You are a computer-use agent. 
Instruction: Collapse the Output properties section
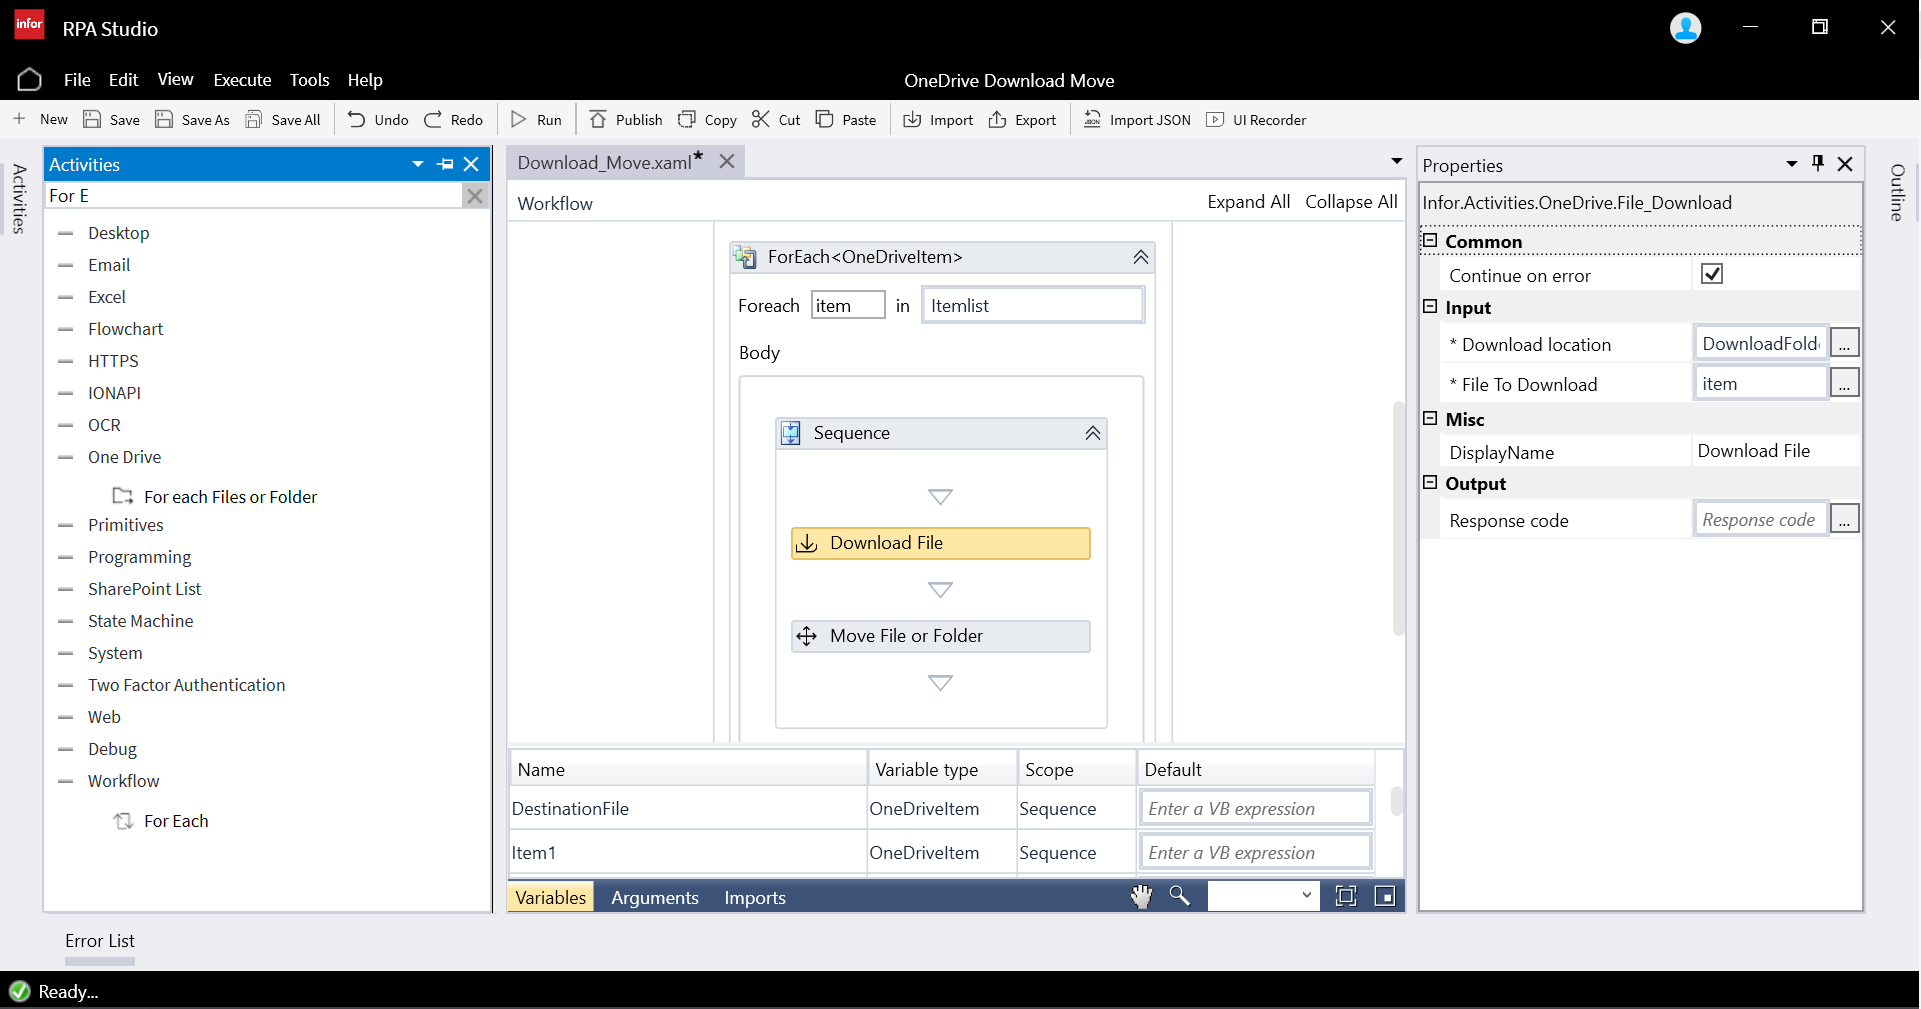pos(1430,483)
